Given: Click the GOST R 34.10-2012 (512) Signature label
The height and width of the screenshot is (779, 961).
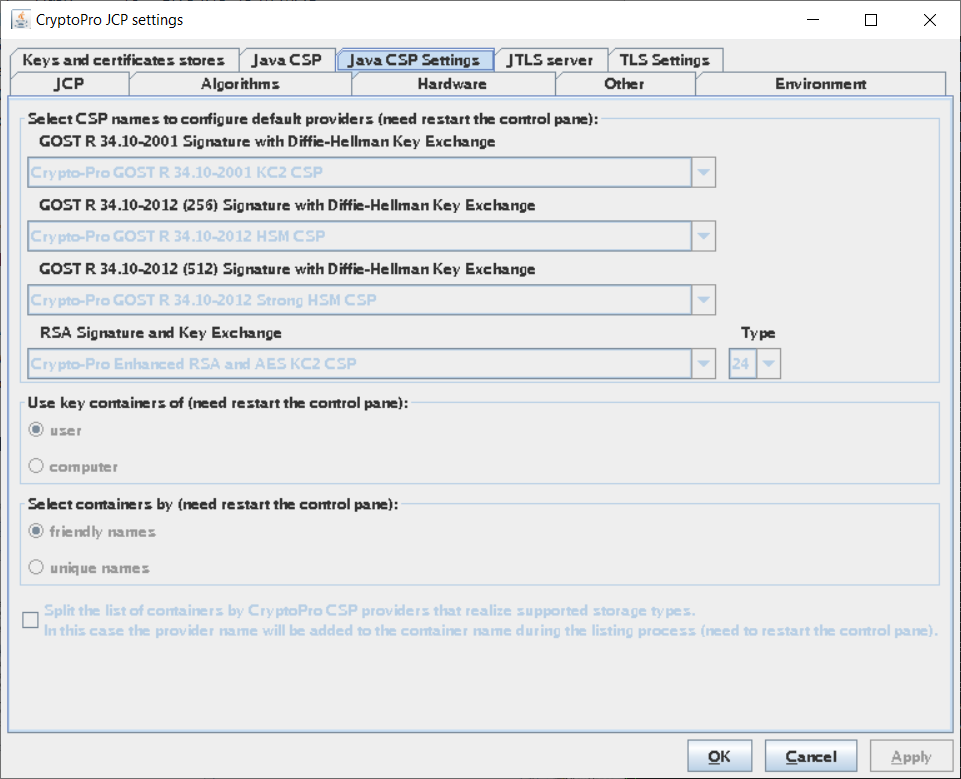Looking at the screenshot, I should pyautogui.click(x=287, y=269).
